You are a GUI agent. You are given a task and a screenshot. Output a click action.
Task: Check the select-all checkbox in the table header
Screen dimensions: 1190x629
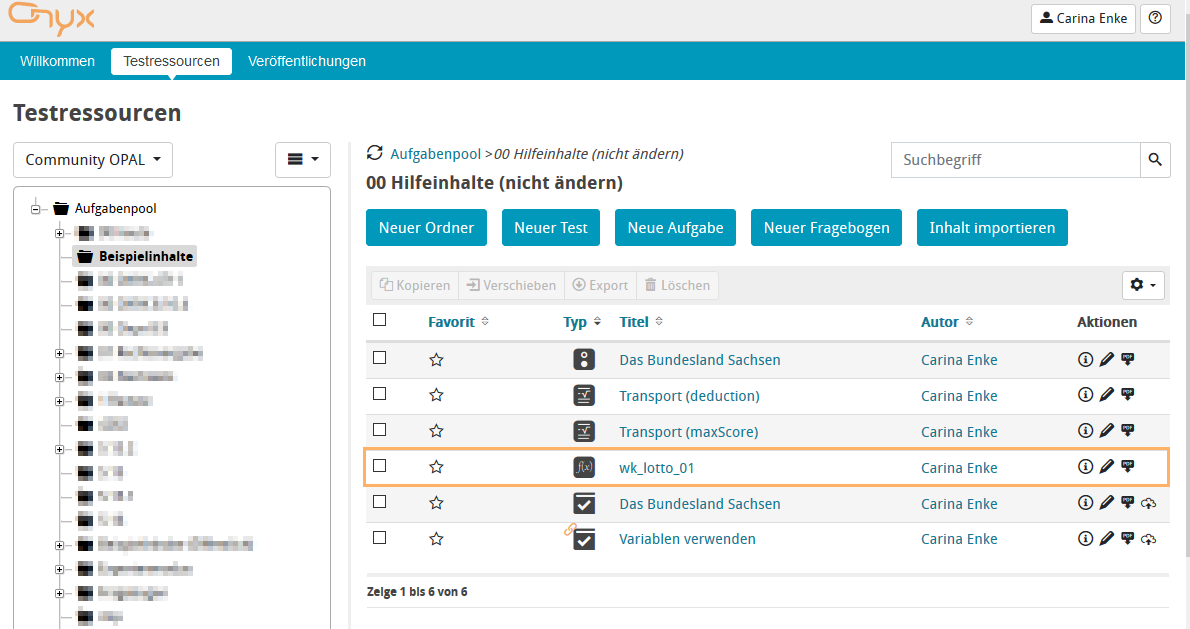pyautogui.click(x=379, y=320)
